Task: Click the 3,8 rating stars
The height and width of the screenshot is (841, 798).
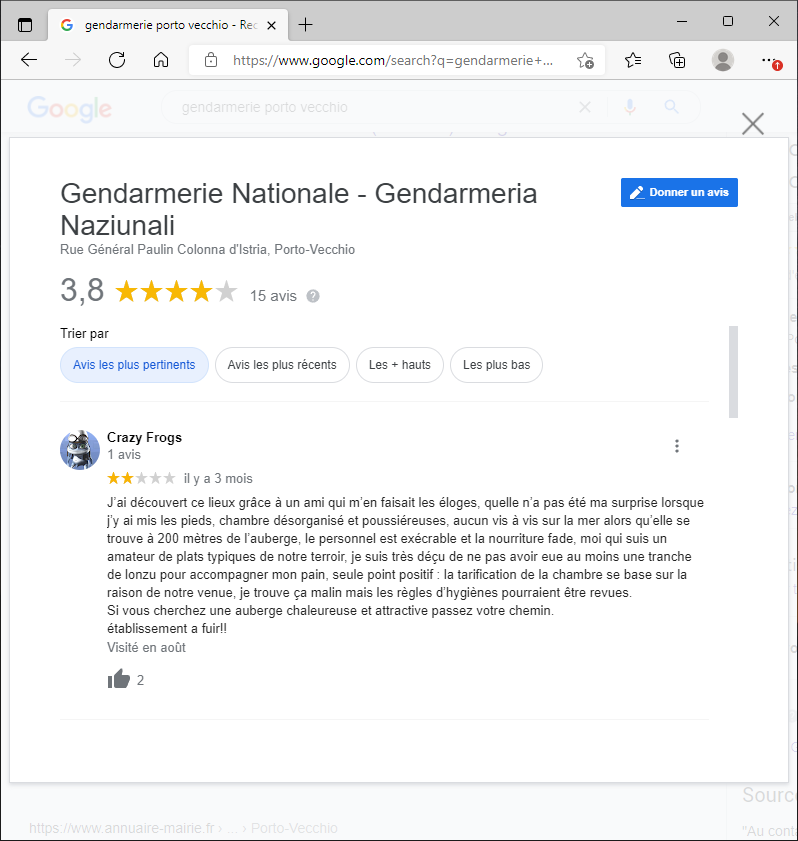Action: point(176,292)
